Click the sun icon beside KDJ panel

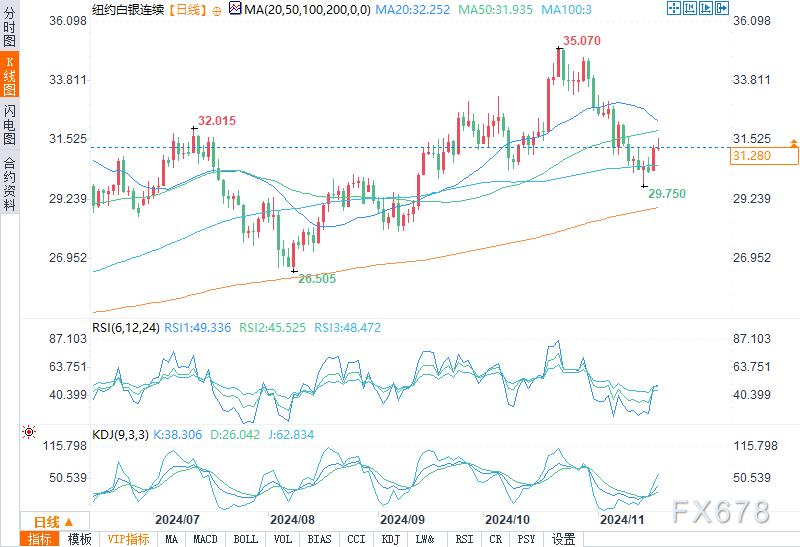click(28, 433)
